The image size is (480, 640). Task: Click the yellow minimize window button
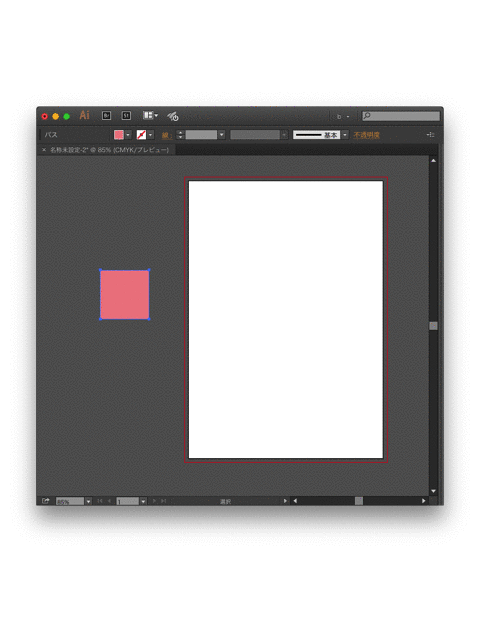click(x=56, y=116)
